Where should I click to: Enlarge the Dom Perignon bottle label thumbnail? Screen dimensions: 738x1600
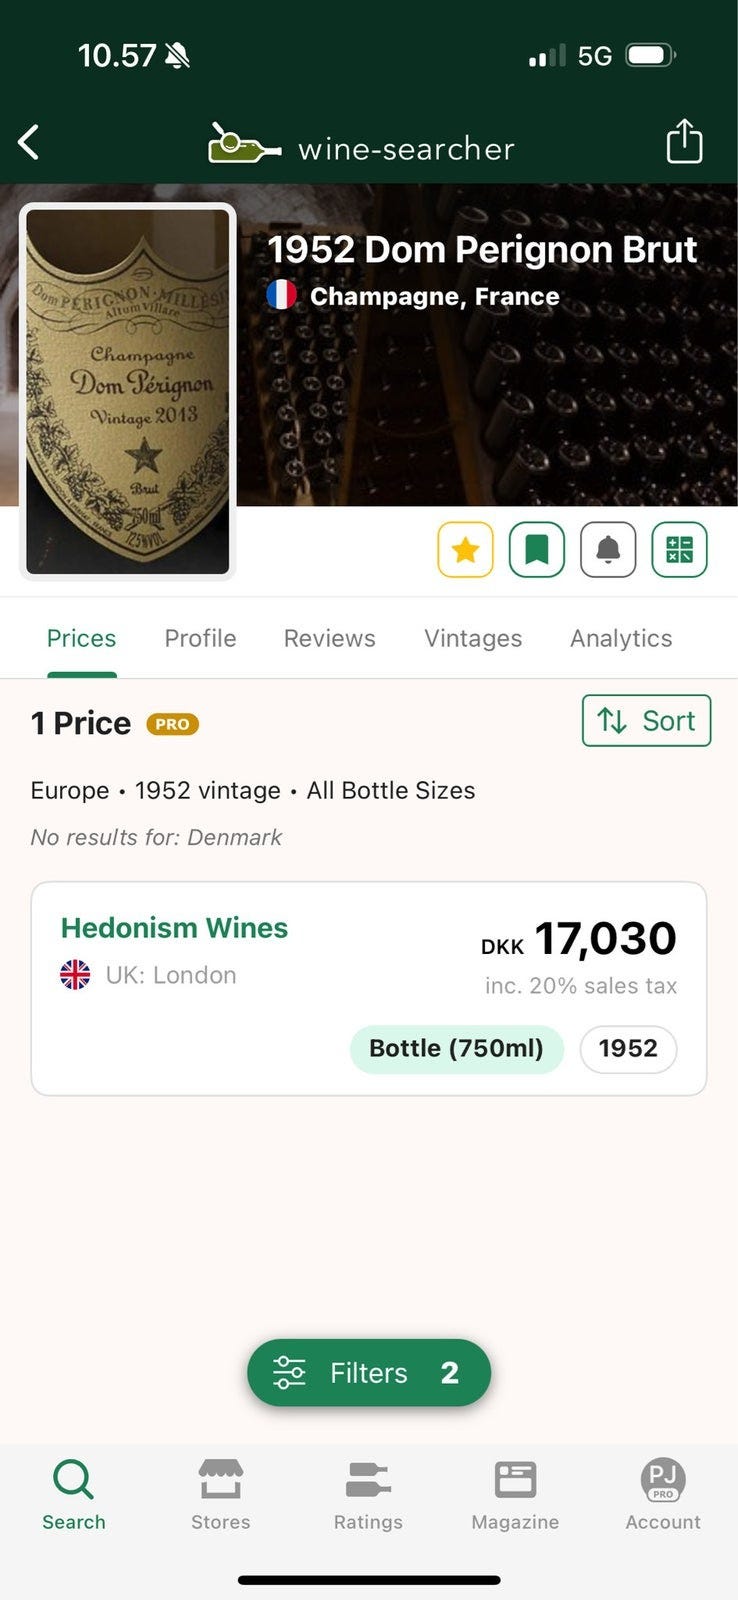[128, 391]
